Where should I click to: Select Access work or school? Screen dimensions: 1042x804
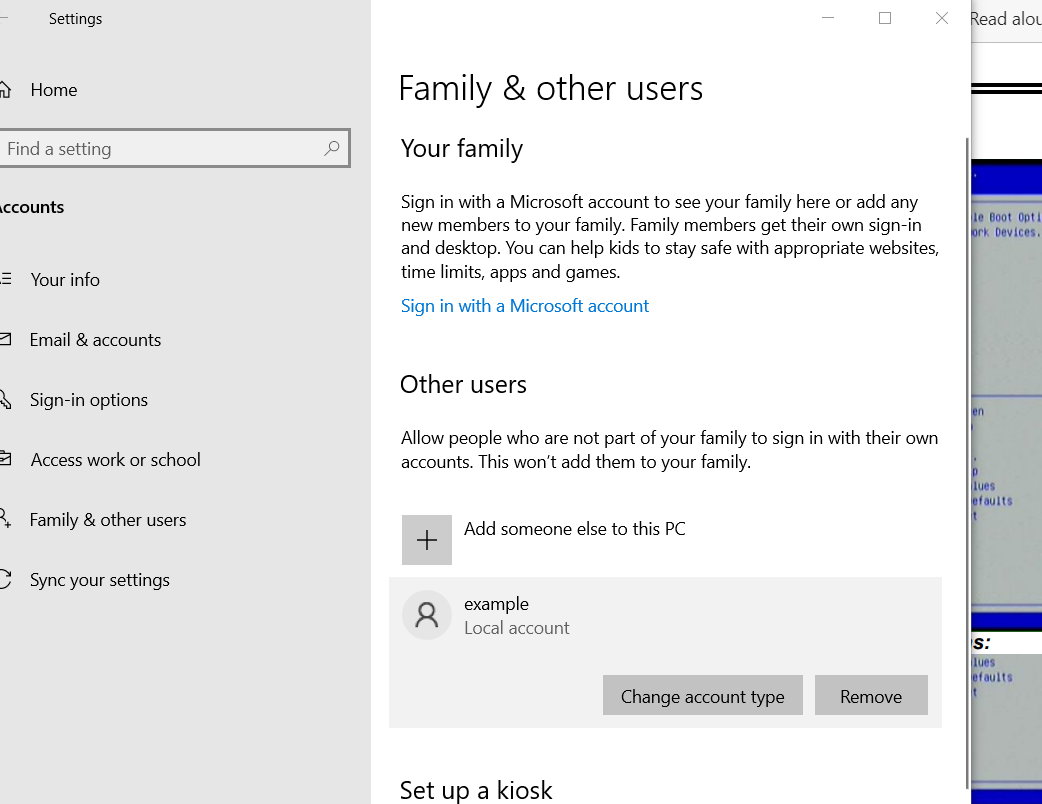pos(115,460)
